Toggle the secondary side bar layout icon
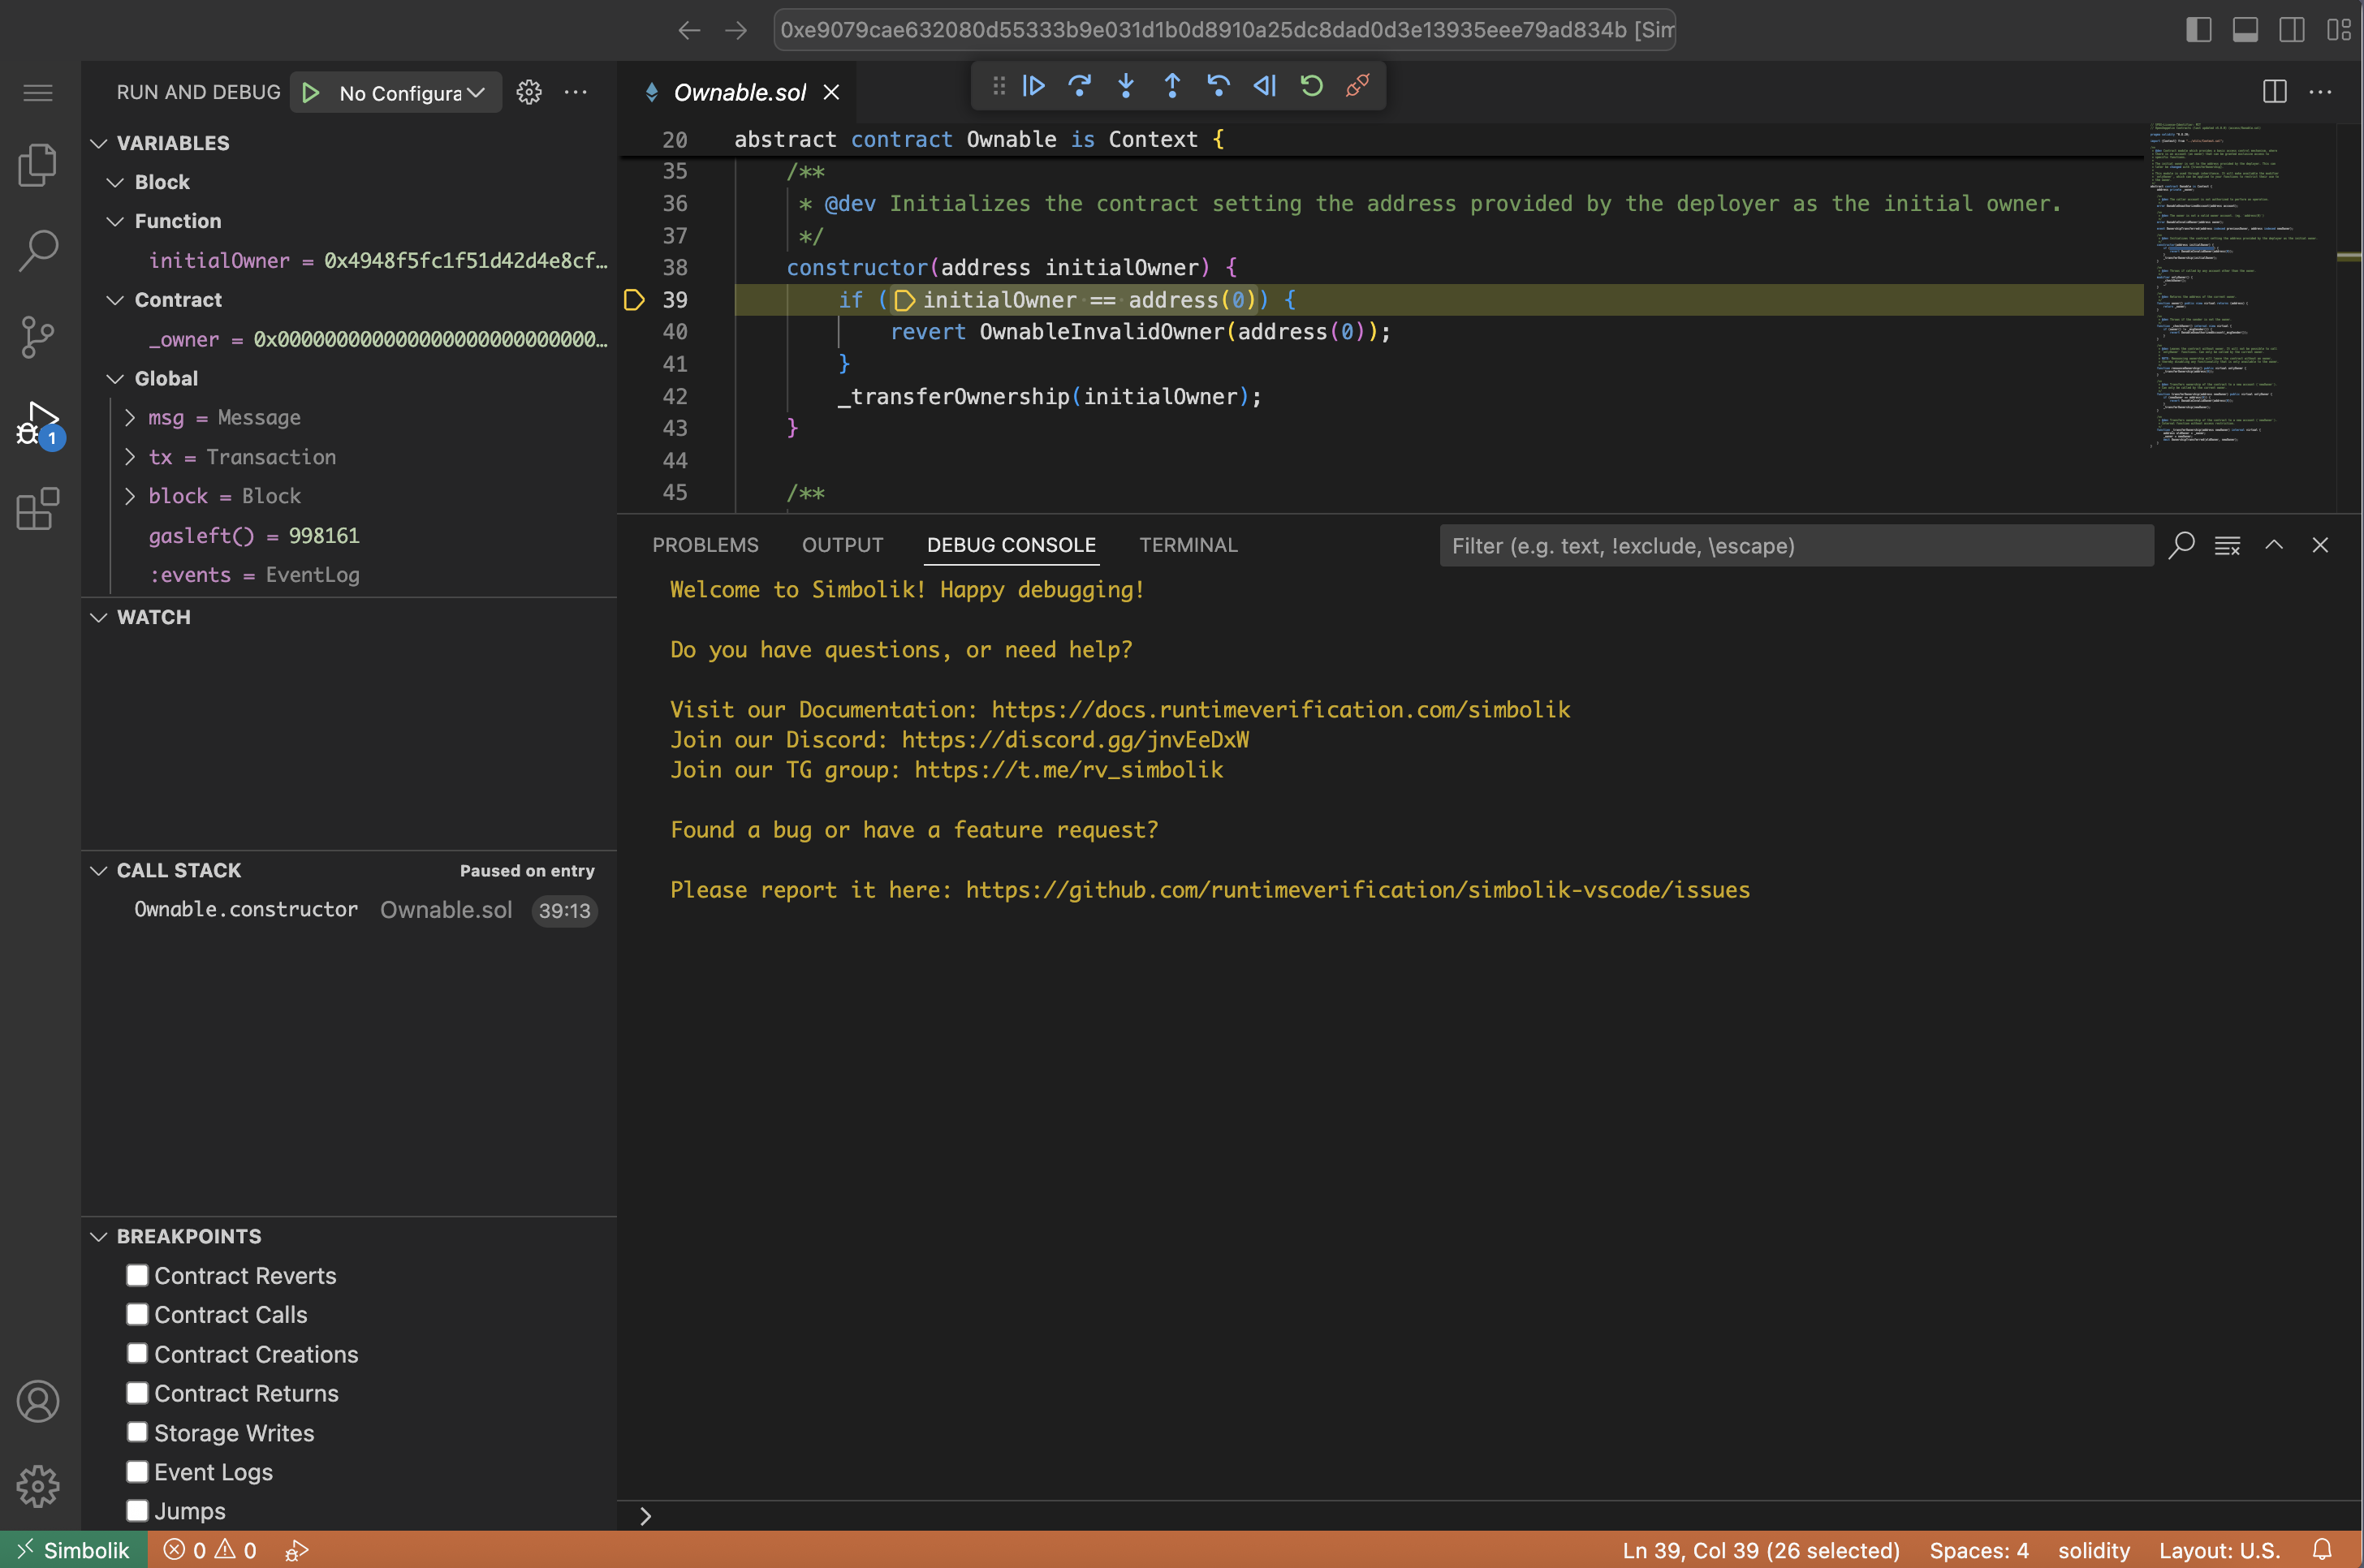Image resolution: width=2364 pixels, height=1568 pixels. [x=2292, y=30]
